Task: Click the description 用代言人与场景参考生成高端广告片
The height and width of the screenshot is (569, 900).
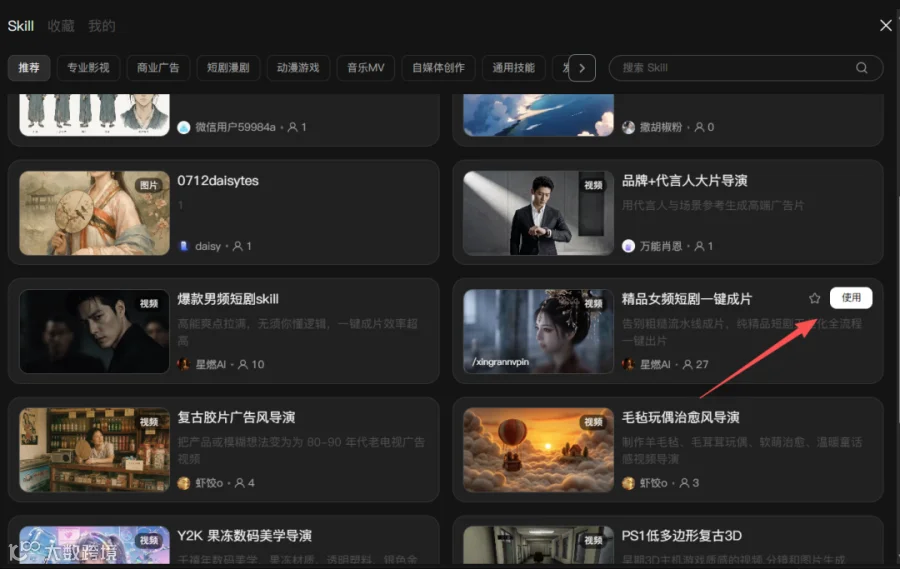Action: coord(713,206)
